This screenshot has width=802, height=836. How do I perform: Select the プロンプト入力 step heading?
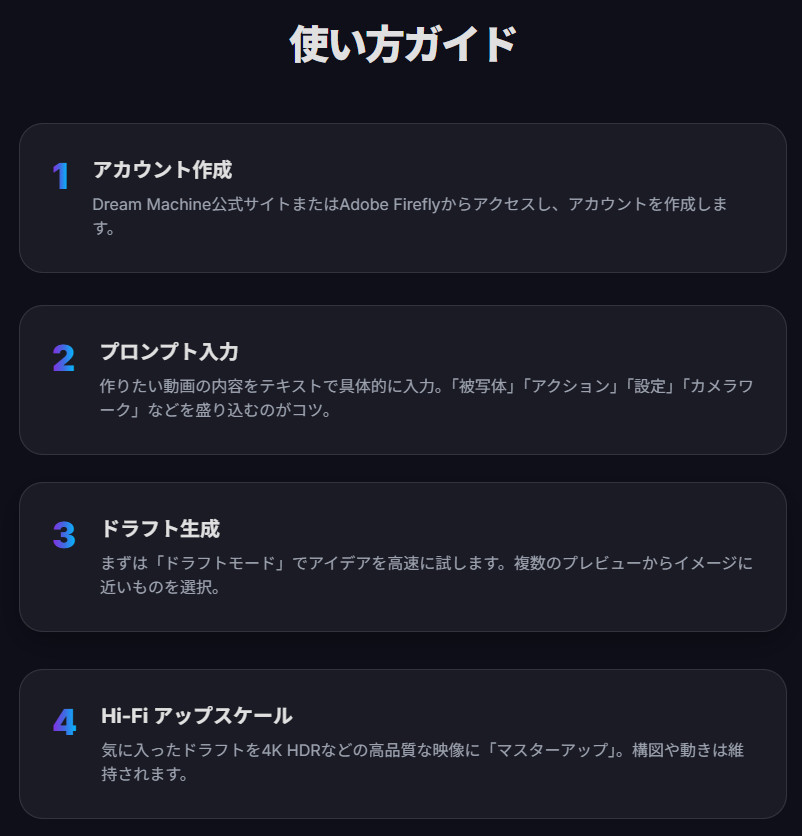(x=169, y=352)
